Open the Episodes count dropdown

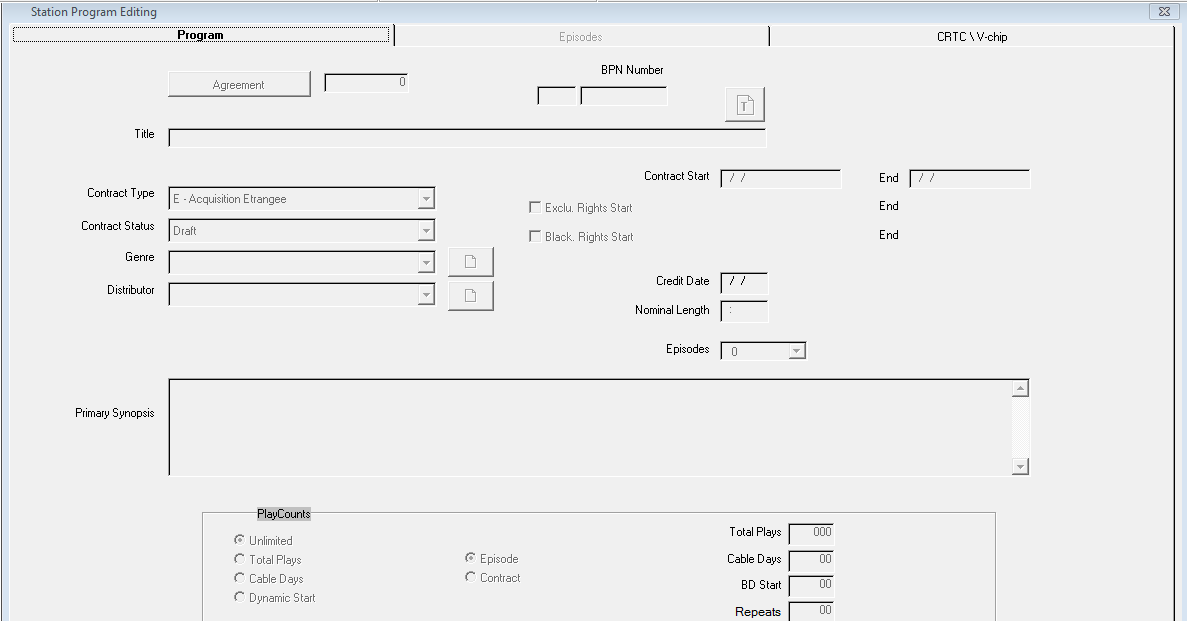[797, 351]
